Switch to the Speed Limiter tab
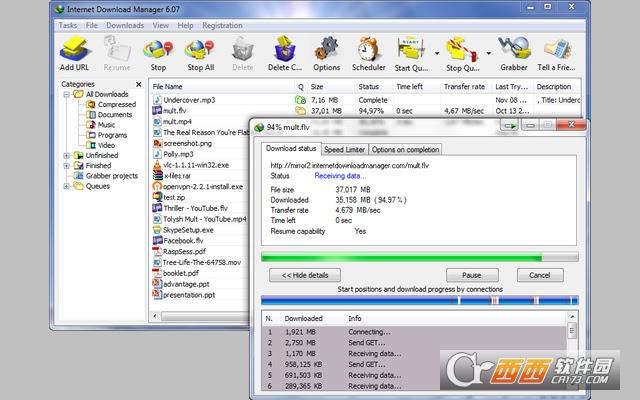The image size is (640, 400). (x=344, y=150)
